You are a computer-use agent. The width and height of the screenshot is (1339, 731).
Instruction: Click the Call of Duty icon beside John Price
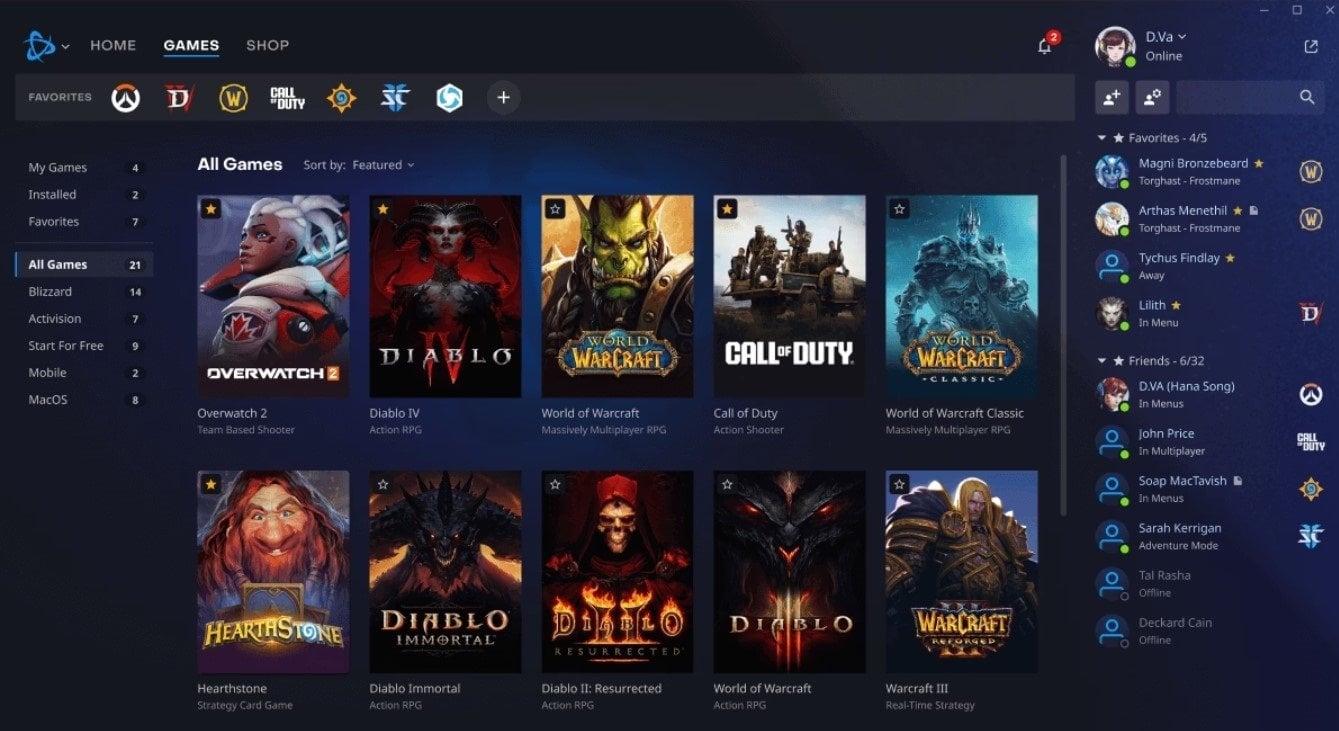[x=1311, y=441]
